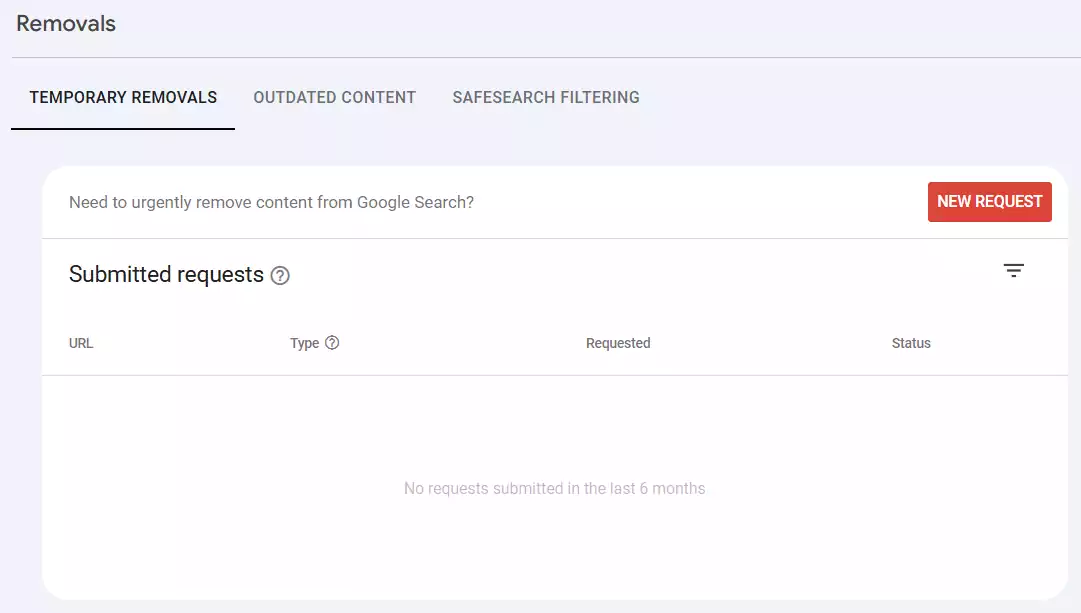The height and width of the screenshot is (613, 1081).
Task: Open the SafeSearch Filtering tab
Action: [545, 97]
